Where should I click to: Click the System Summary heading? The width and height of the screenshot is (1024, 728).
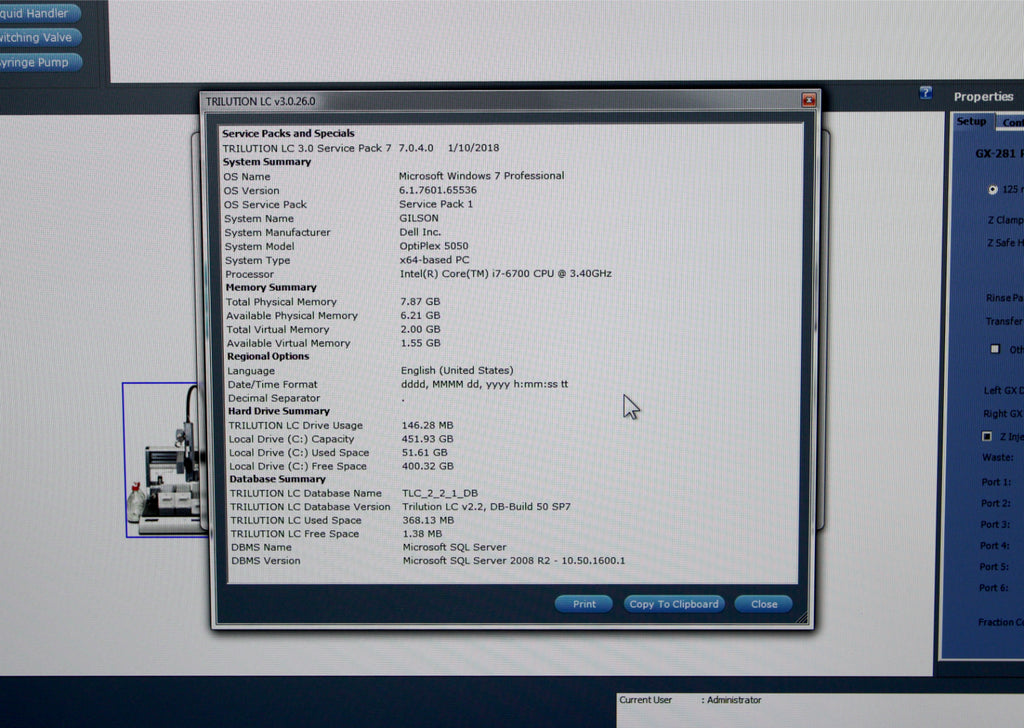(266, 162)
